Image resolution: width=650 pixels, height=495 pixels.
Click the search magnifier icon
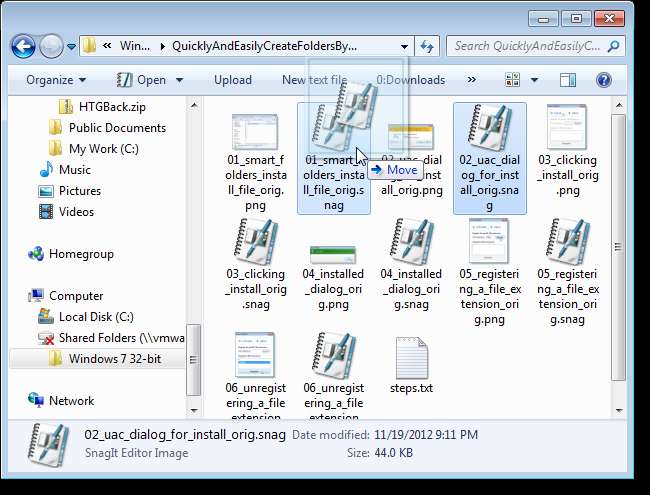pyautogui.click(x=614, y=46)
